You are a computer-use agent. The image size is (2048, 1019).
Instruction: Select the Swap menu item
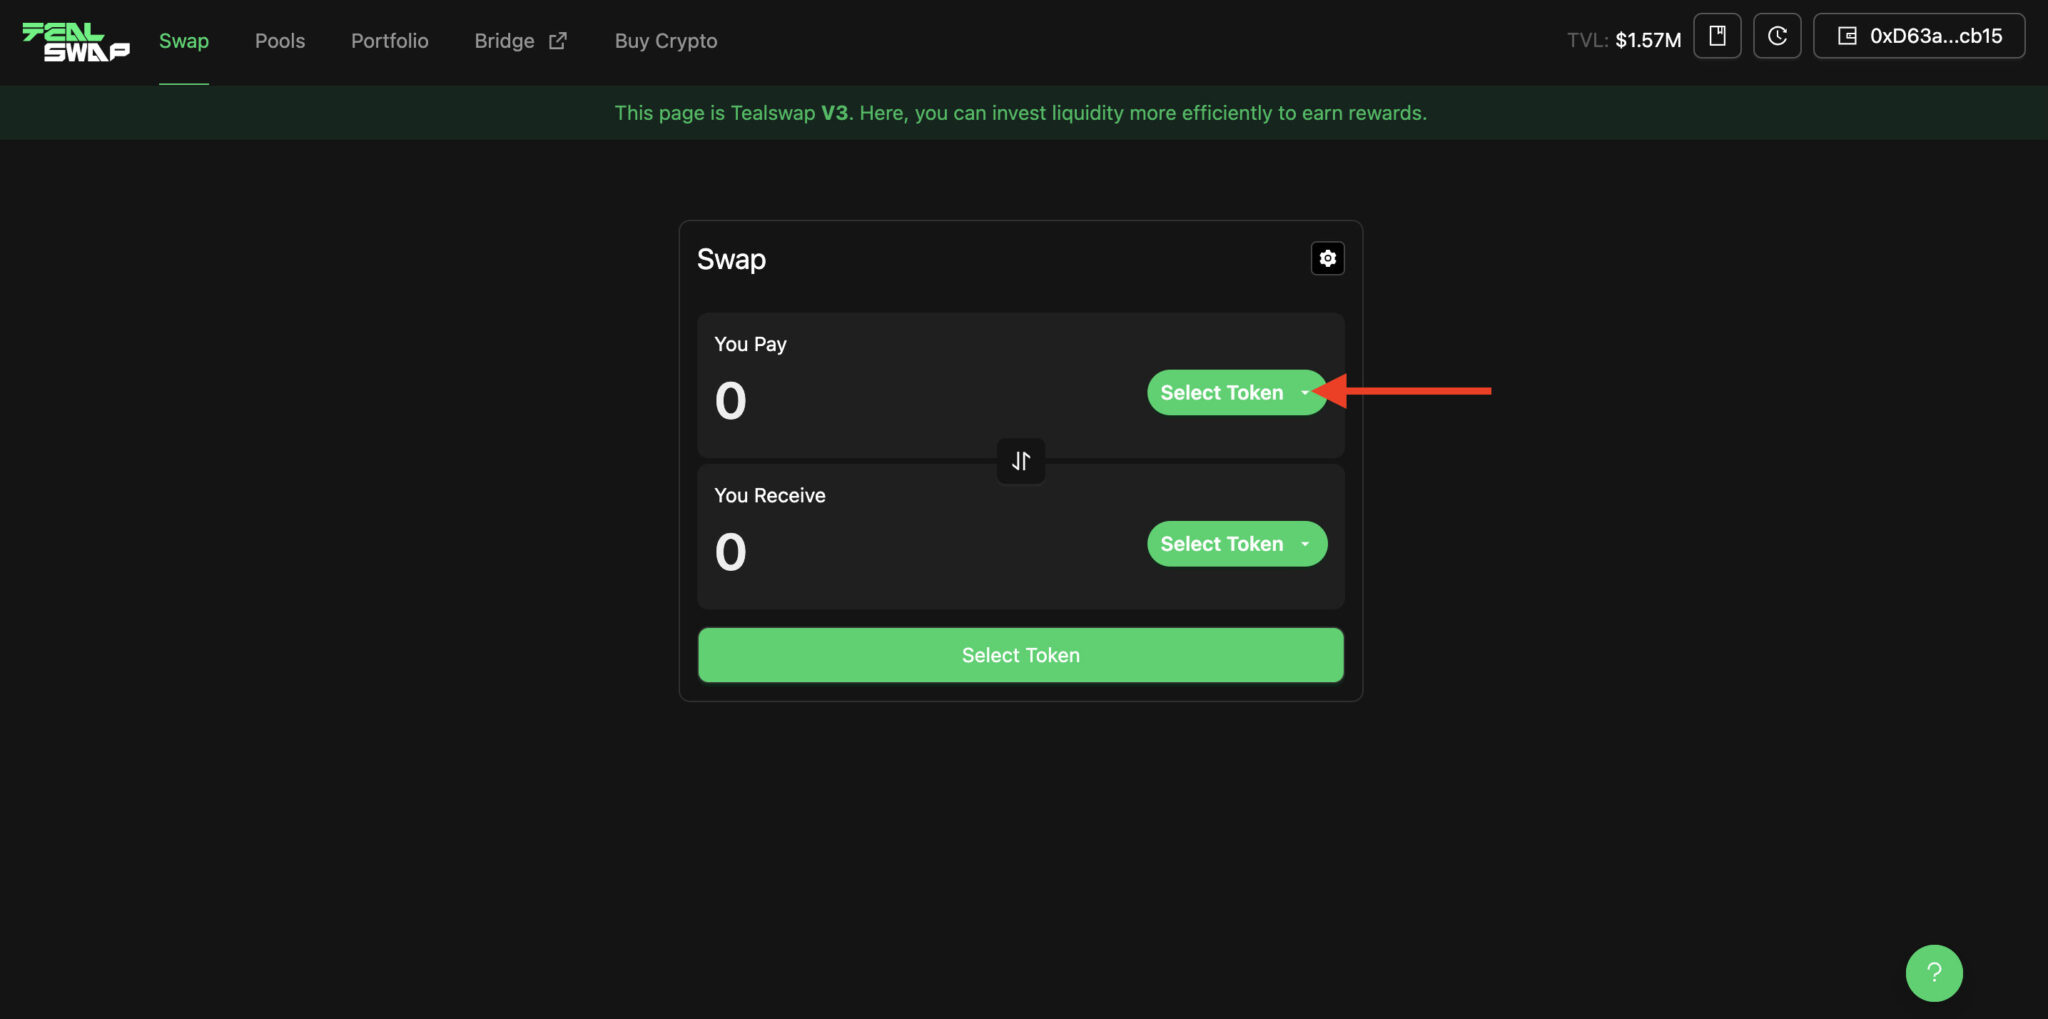[183, 41]
